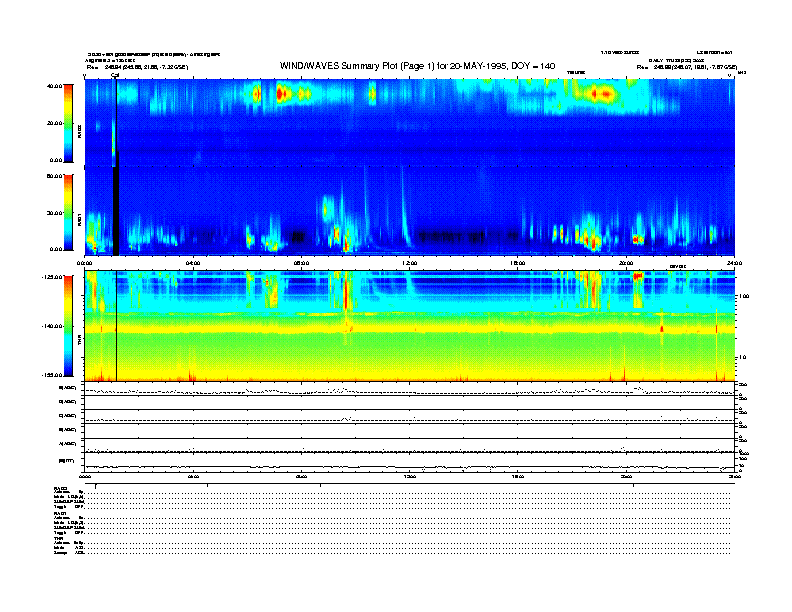Click the "10" frequency tick right of TNR
The image size is (792, 612).
click(x=742, y=358)
